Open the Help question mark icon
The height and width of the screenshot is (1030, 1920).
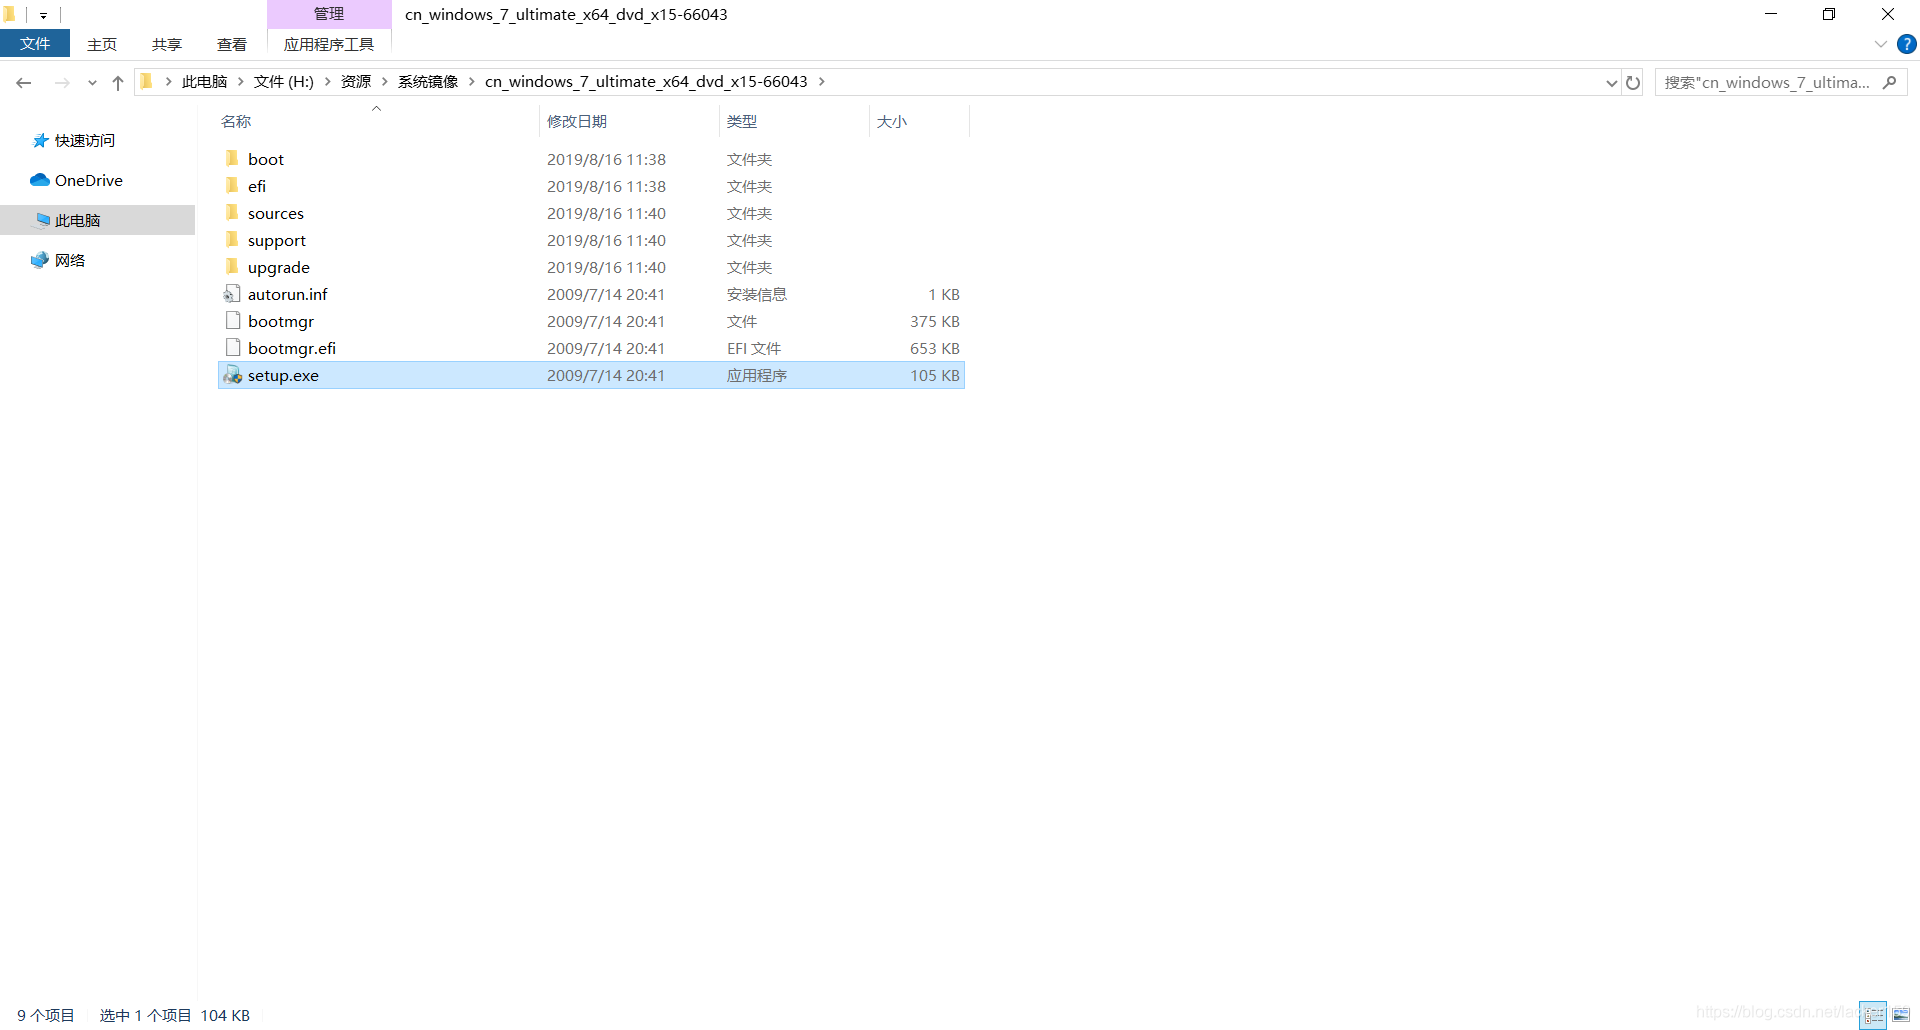tap(1907, 44)
